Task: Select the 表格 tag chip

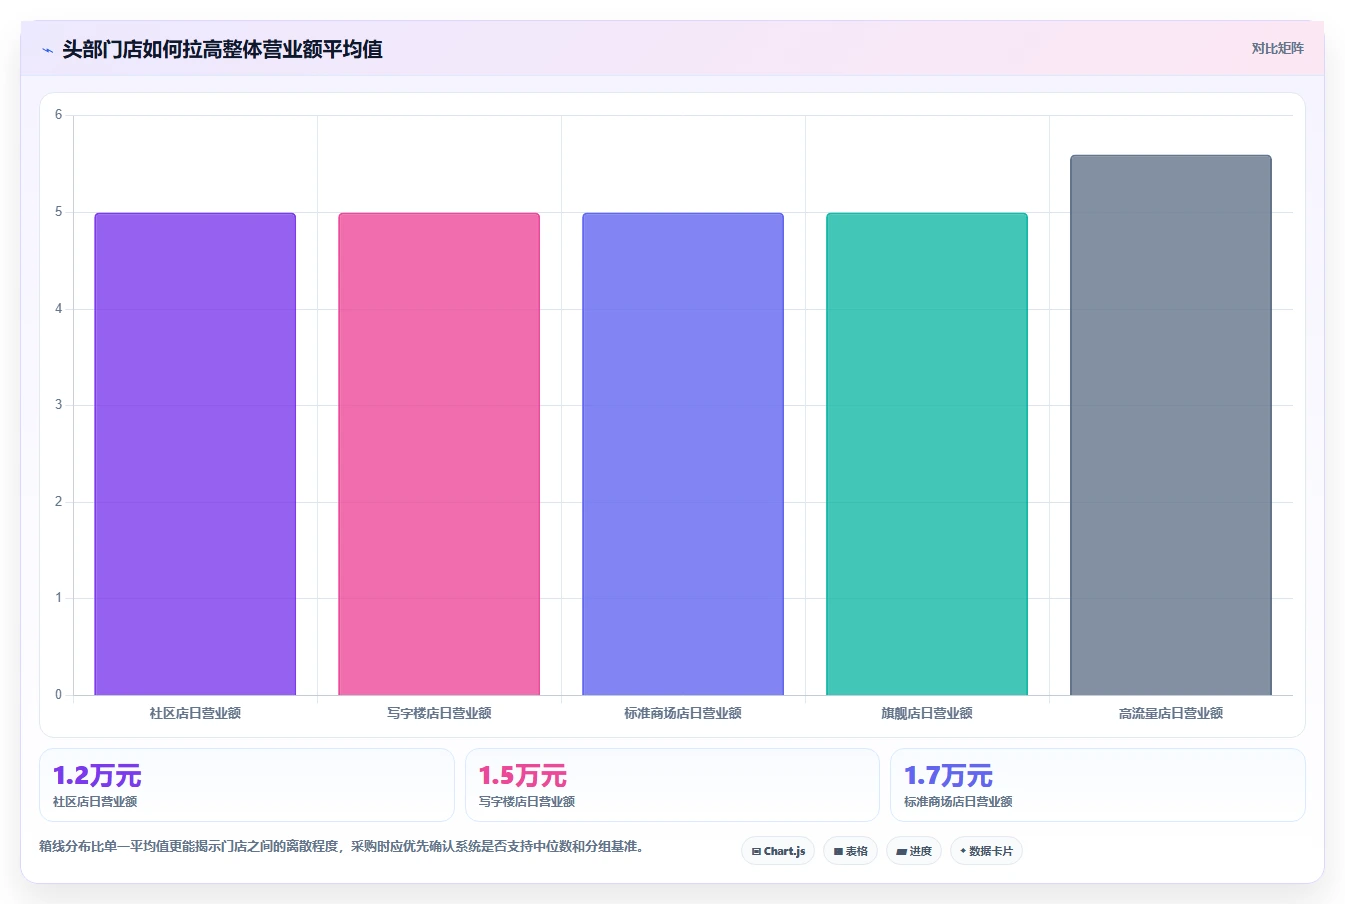Action: pyautogui.click(x=850, y=851)
